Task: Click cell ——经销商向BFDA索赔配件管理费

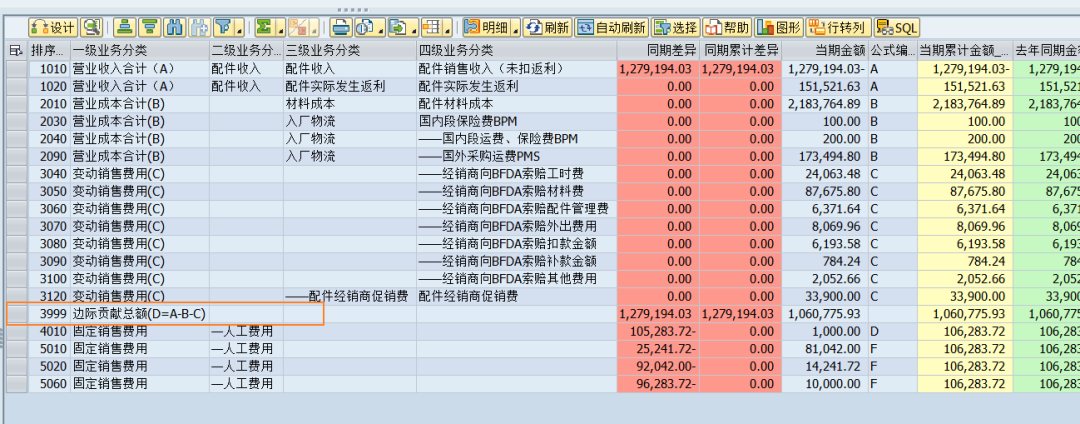Action: pyautogui.click(x=517, y=209)
